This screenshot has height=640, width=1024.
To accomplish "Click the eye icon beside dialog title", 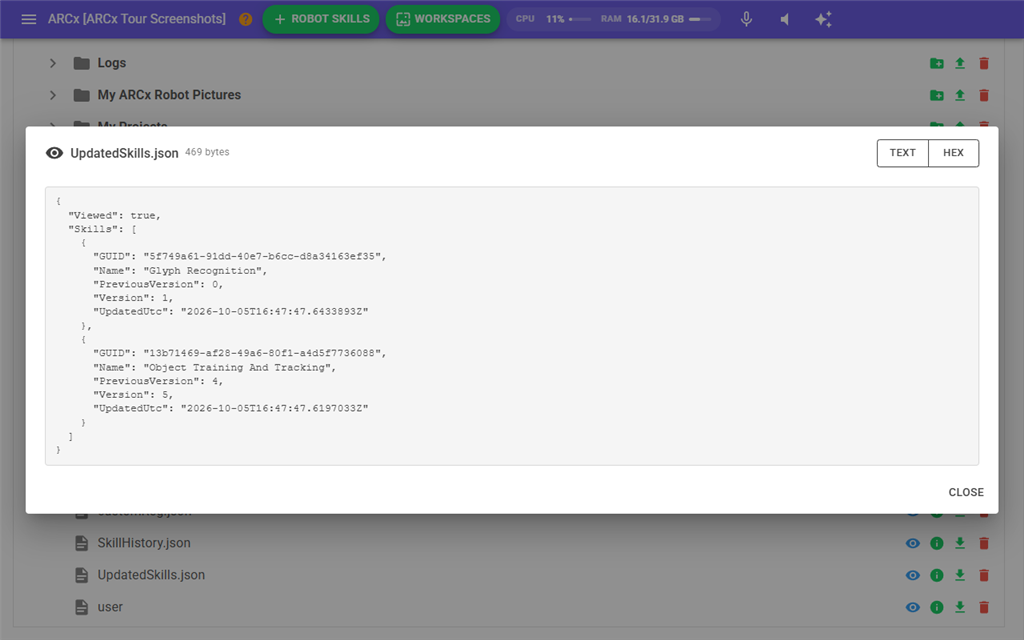I will coord(54,153).
